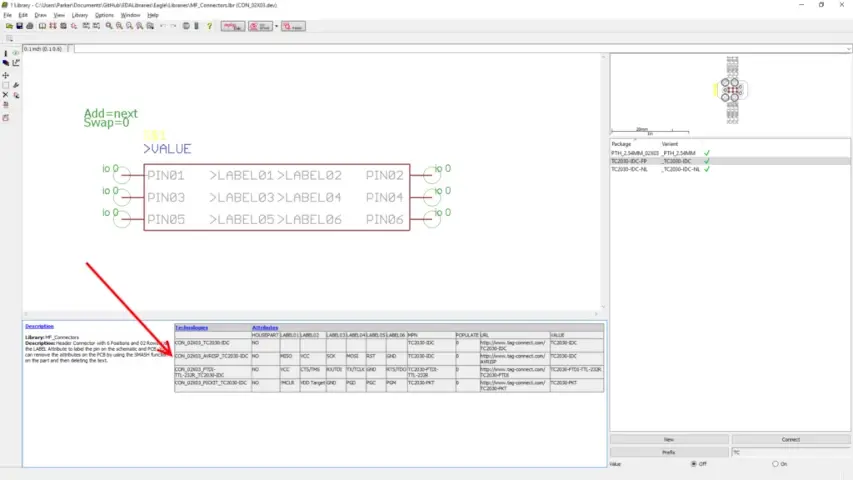The height and width of the screenshot is (480, 853).
Task: Set the Value option to Off
Action: 694,464
